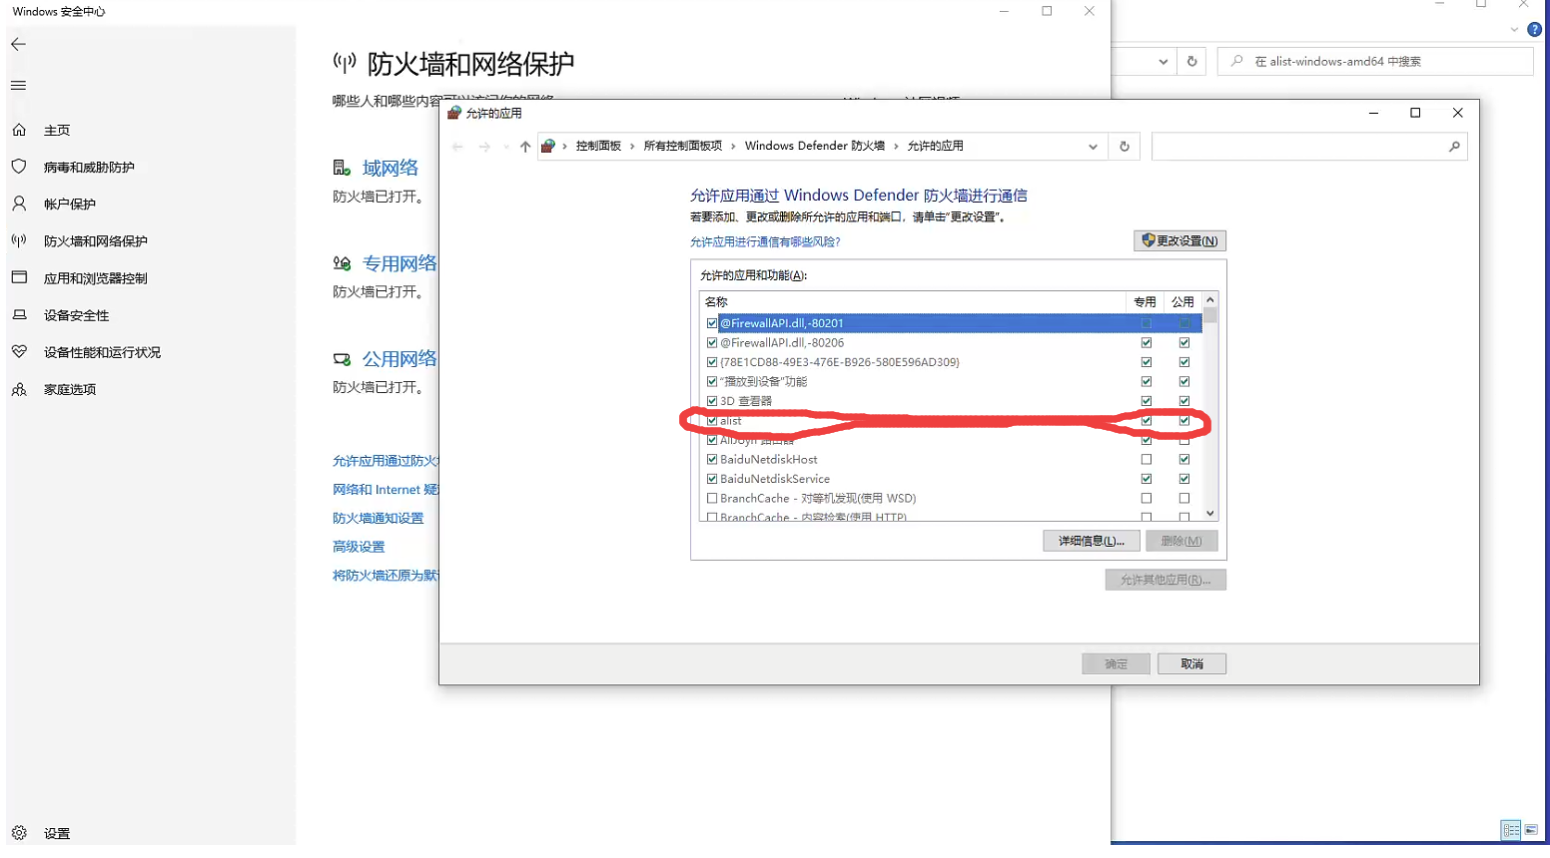Expand the breadcrumb chevron after 控制面板

coord(632,146)
